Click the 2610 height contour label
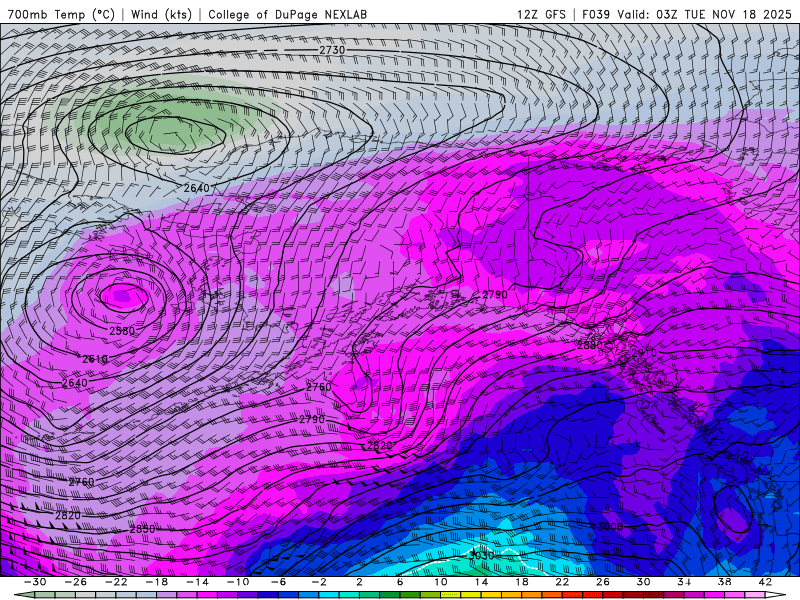 95,359
